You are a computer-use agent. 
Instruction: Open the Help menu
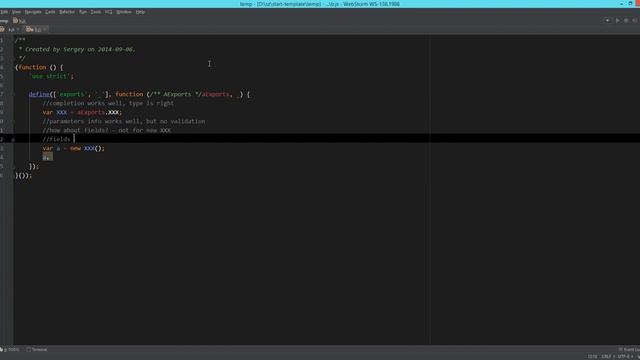[140, 12]
